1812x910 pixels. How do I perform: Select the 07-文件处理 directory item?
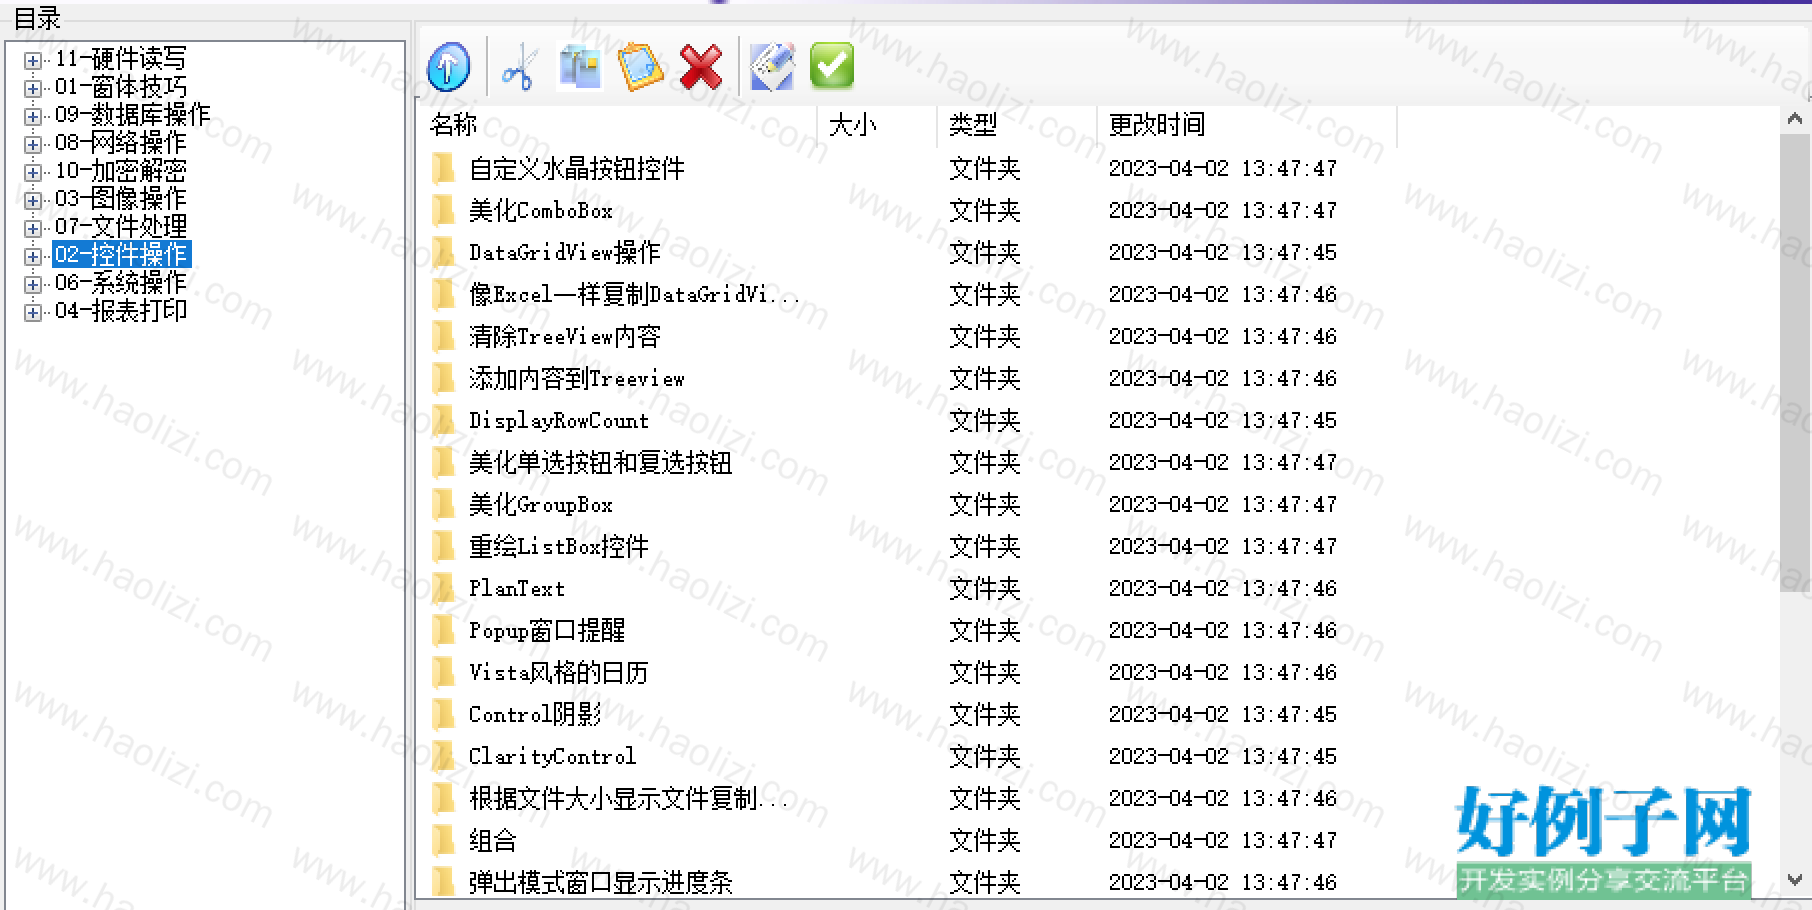[121, 227]
